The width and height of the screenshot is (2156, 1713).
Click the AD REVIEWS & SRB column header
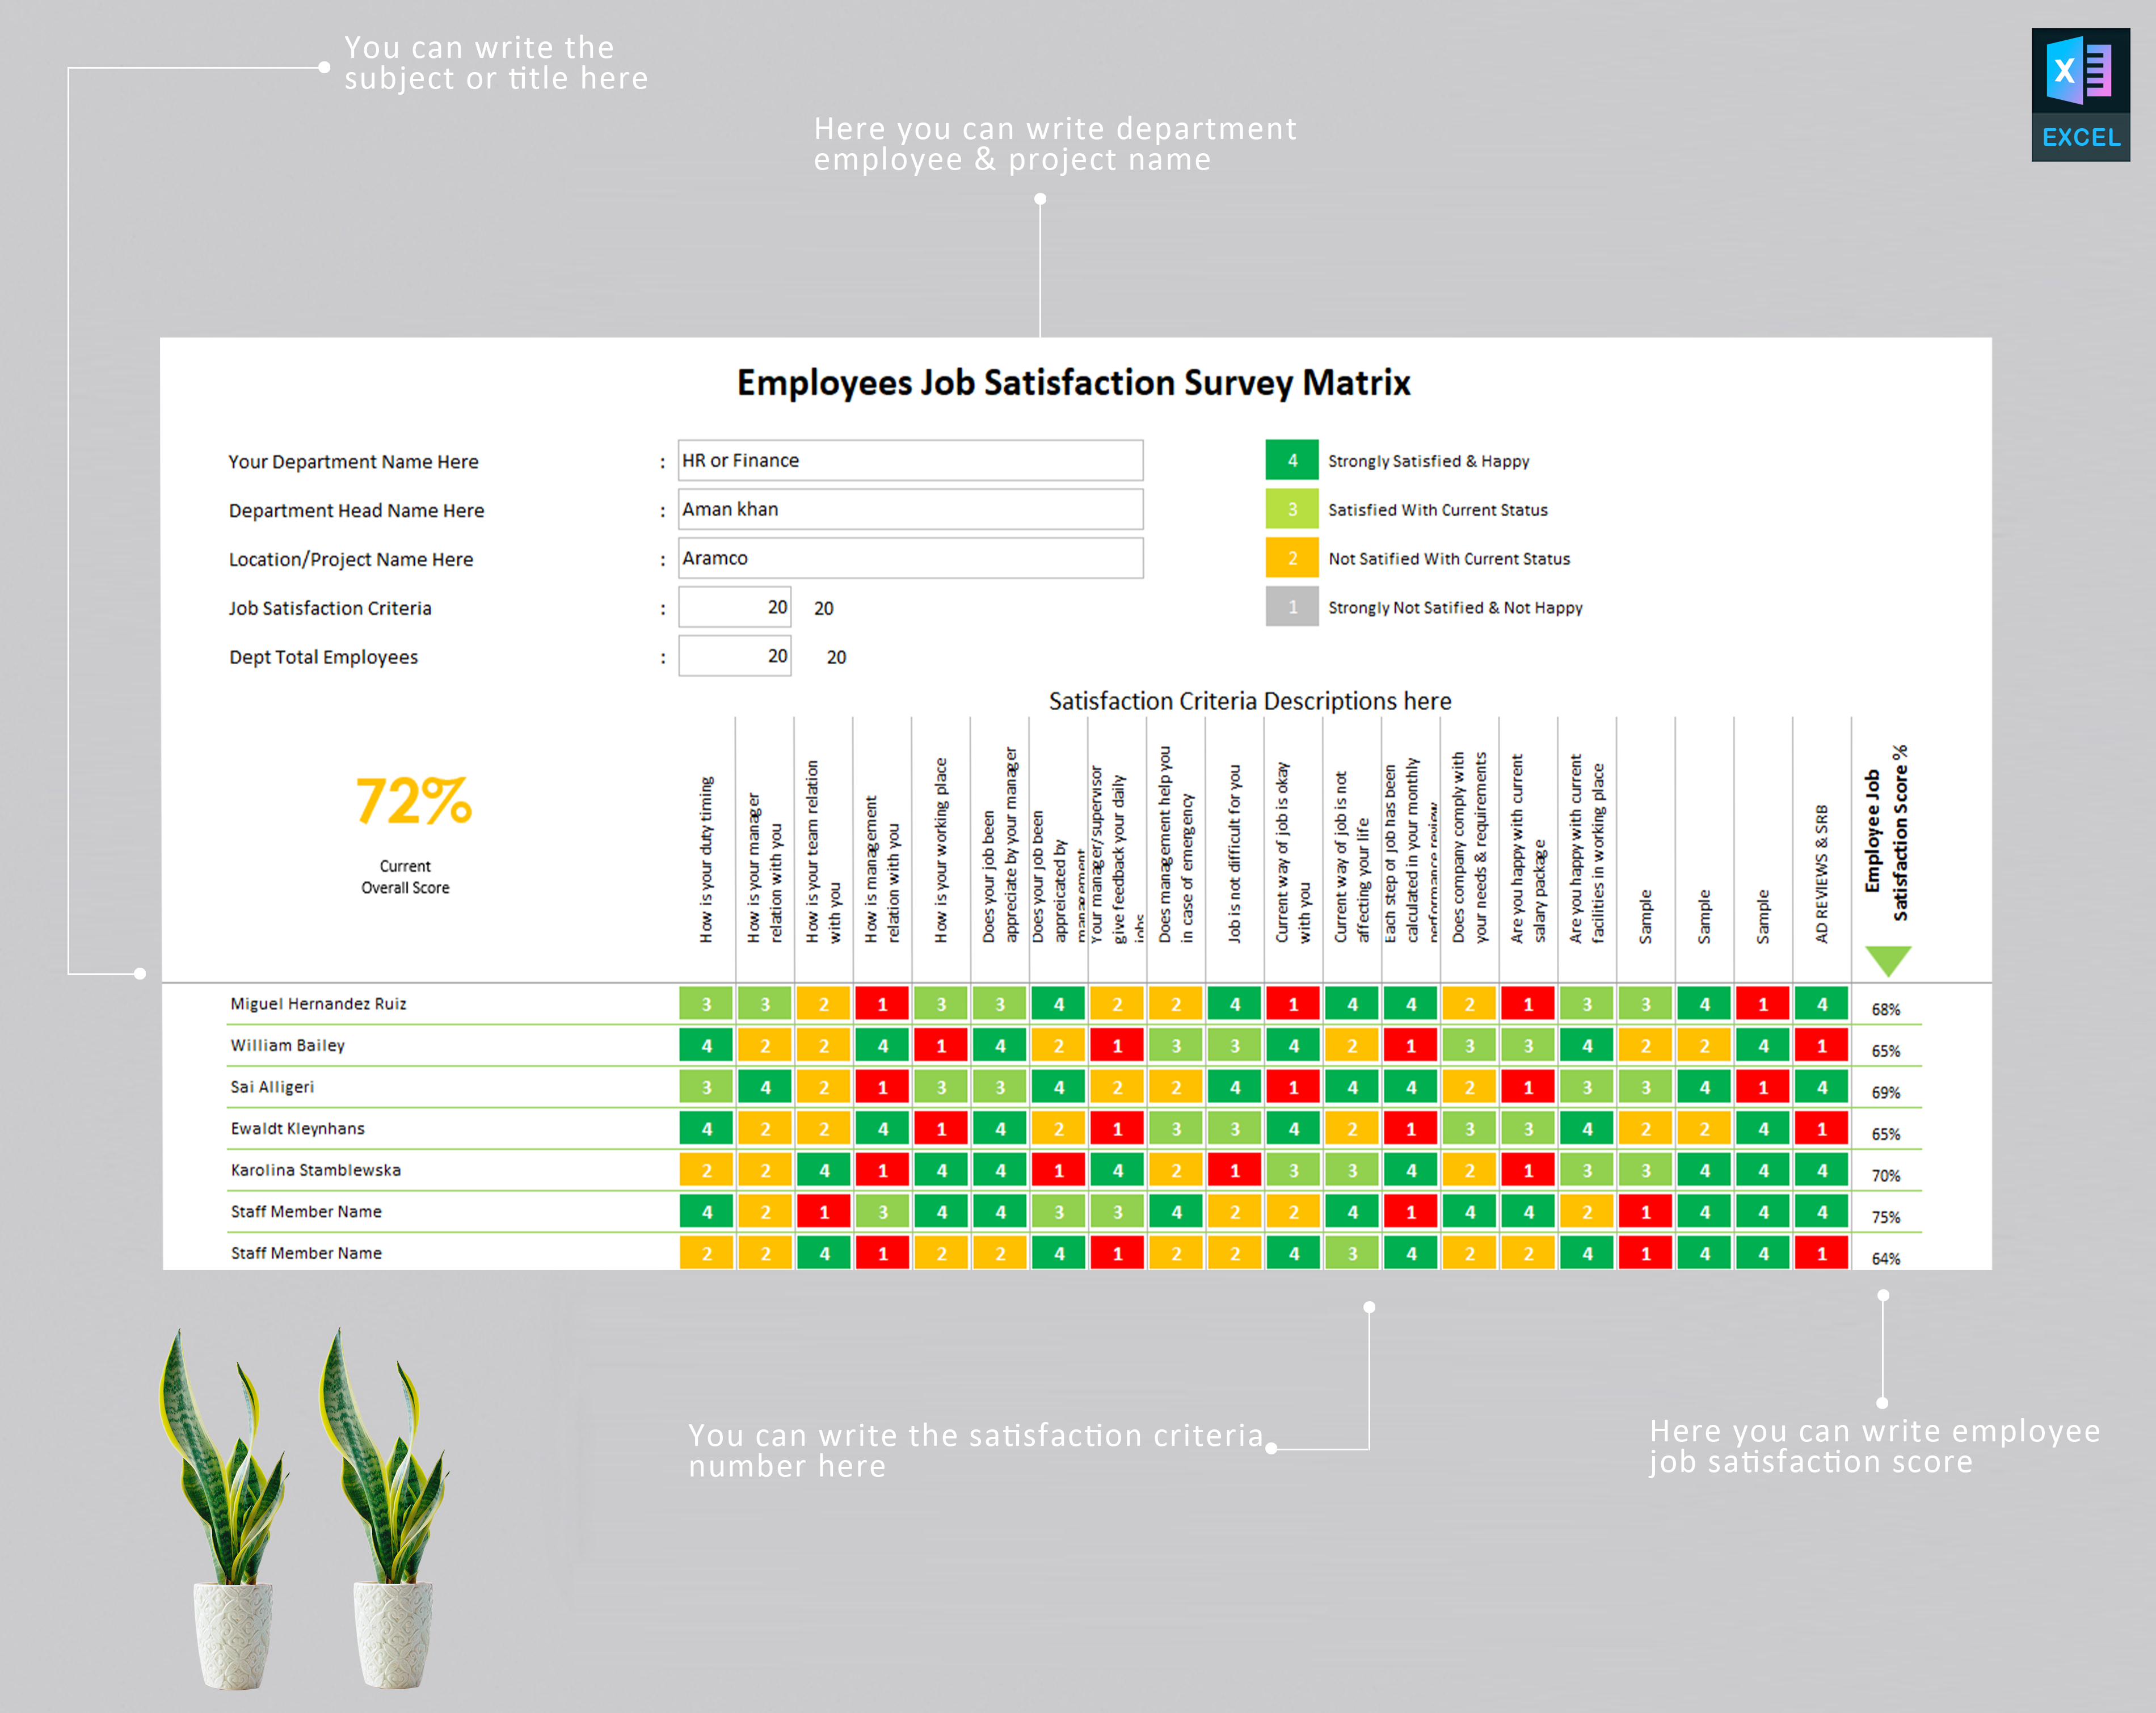coord(1822,873)
